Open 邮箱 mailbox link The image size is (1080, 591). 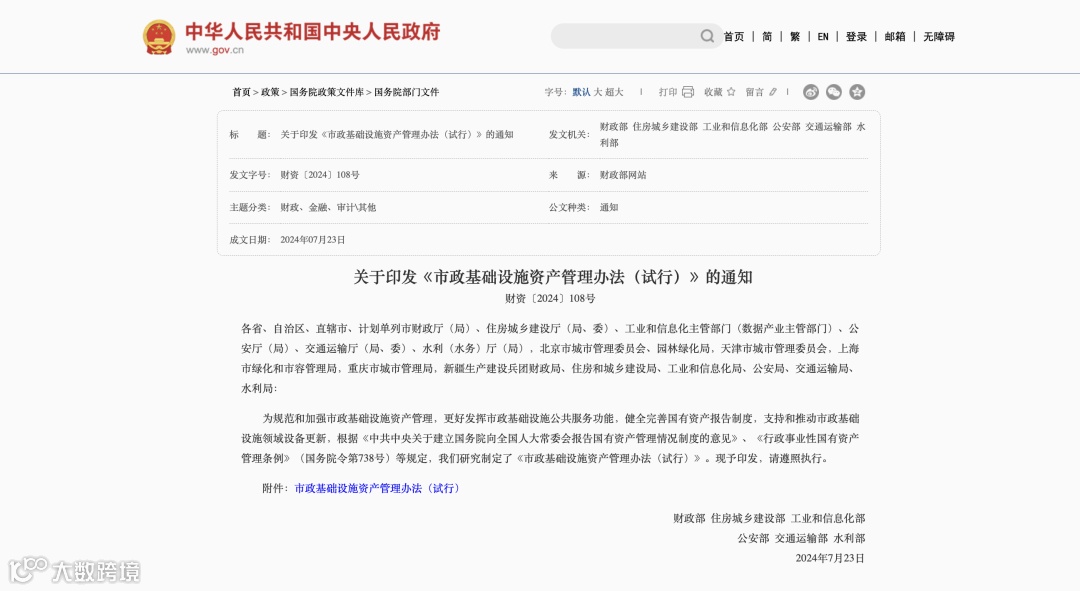(895, 37)
